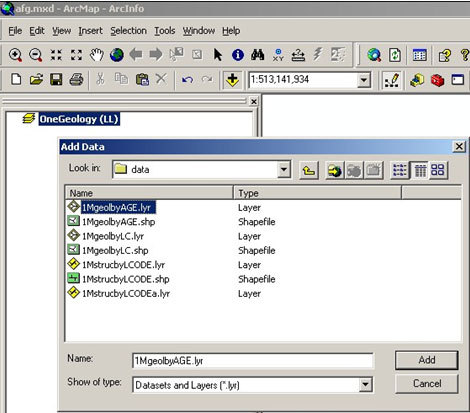This screenshot has width=470, height=413.
Task: Switch to Thumbnails view in dialog
Action: click(438, 170)
